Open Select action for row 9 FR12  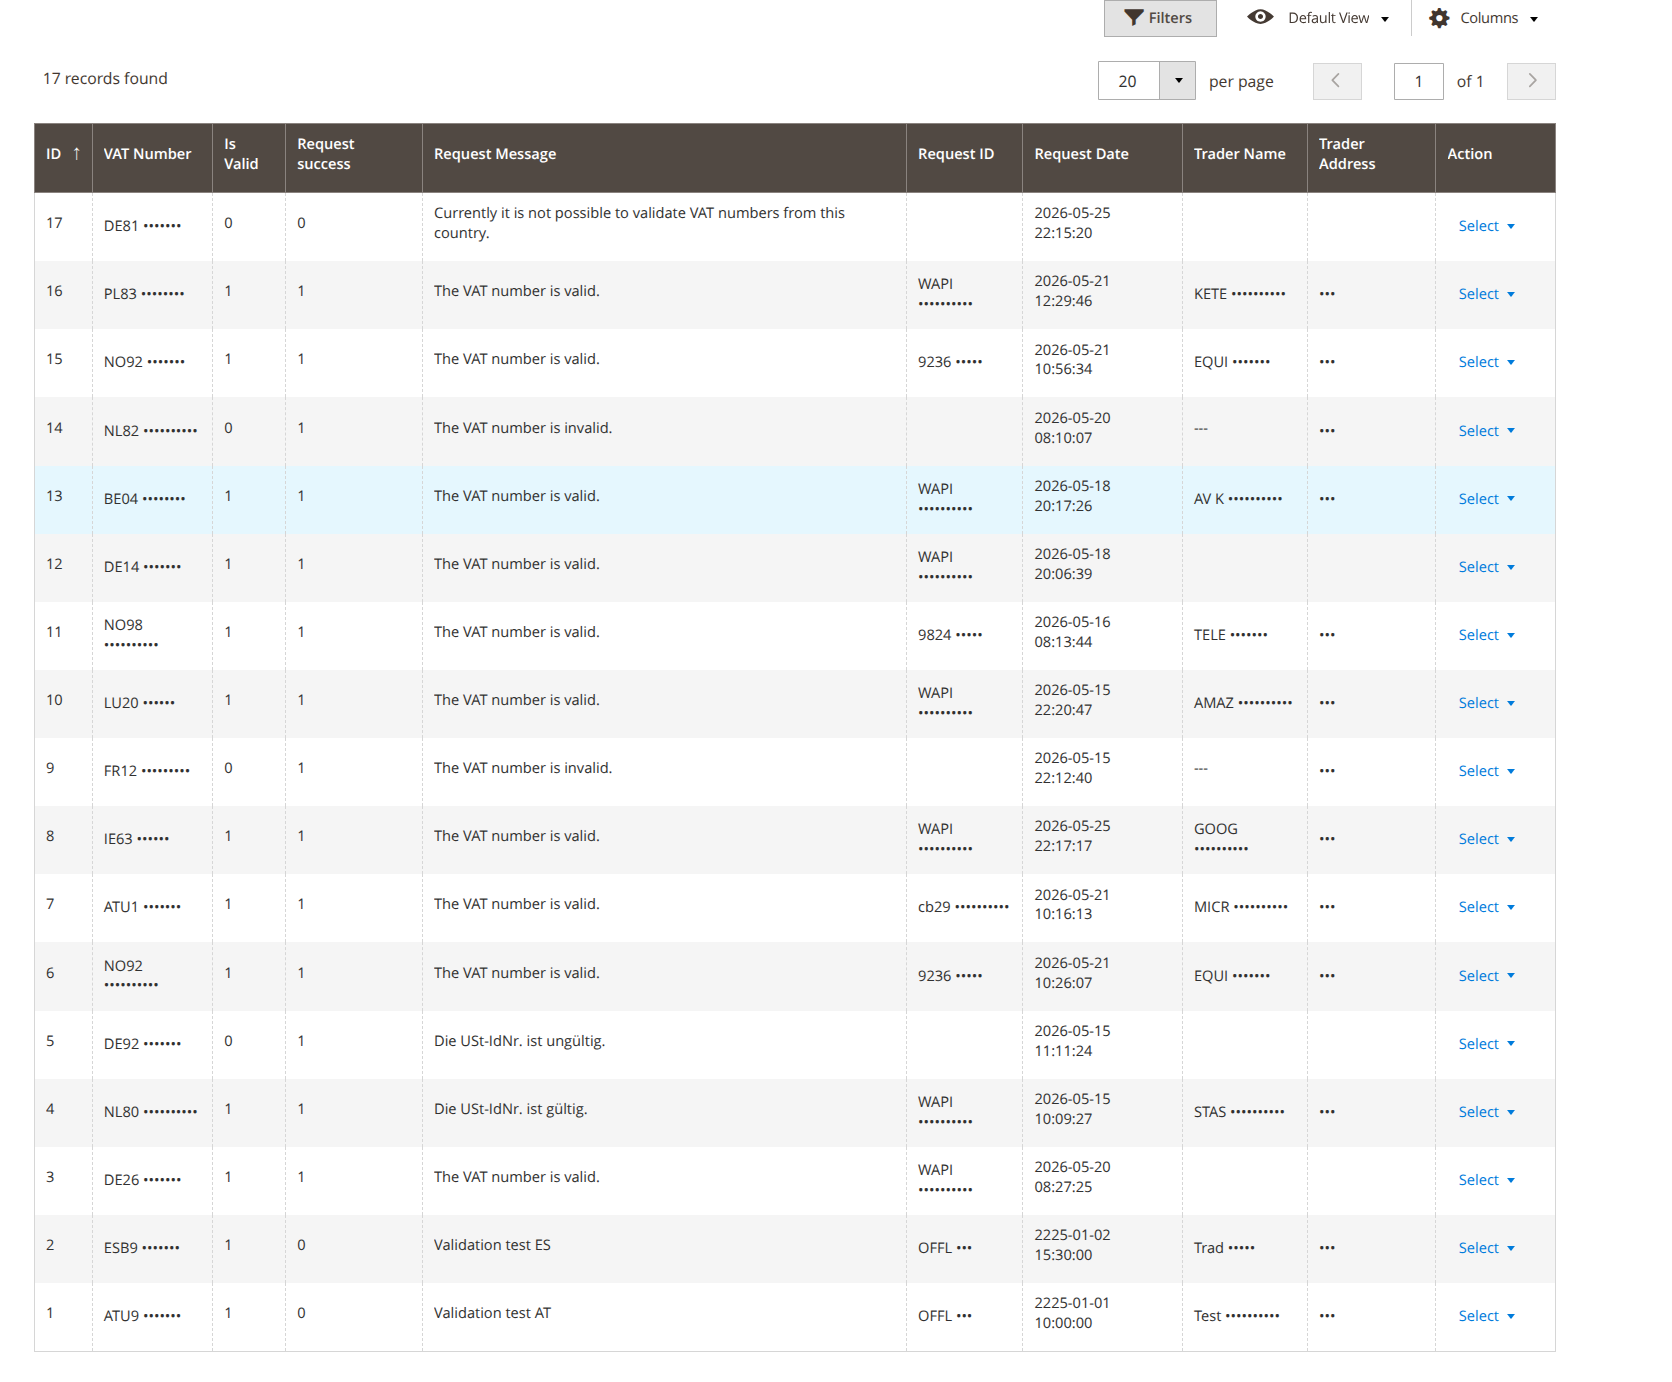(1486, 771)
